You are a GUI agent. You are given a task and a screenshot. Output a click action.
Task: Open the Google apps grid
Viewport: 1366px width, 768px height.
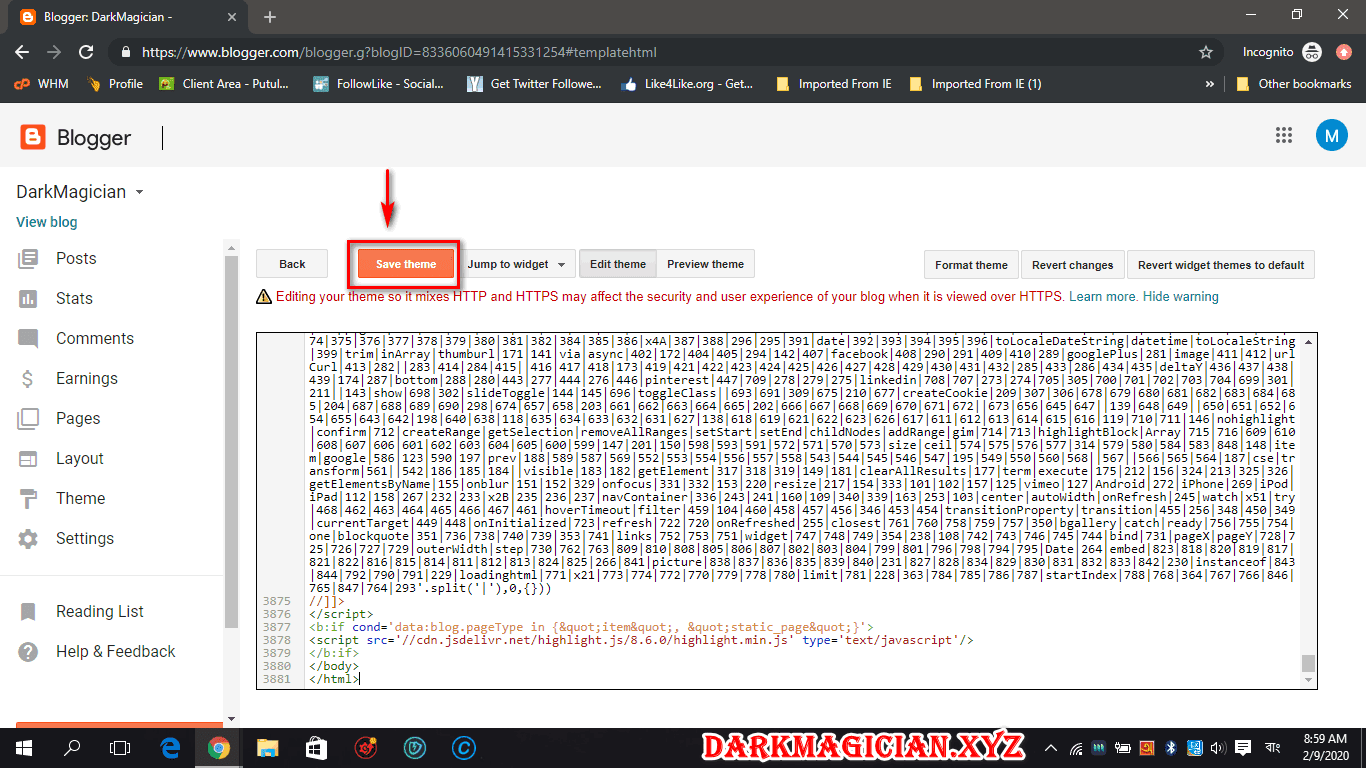click(x=1284, y=136)
